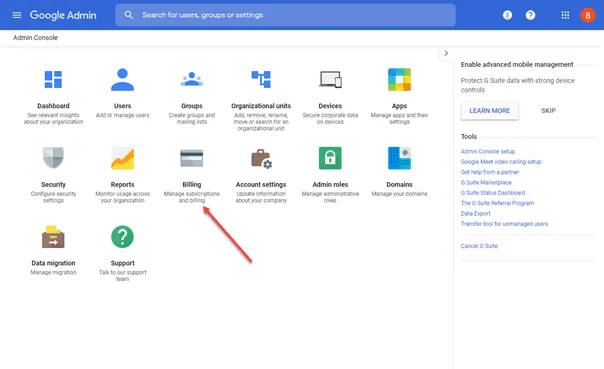Open the Security shield icon
Screen dimensions: 604x369
[53, 158]
